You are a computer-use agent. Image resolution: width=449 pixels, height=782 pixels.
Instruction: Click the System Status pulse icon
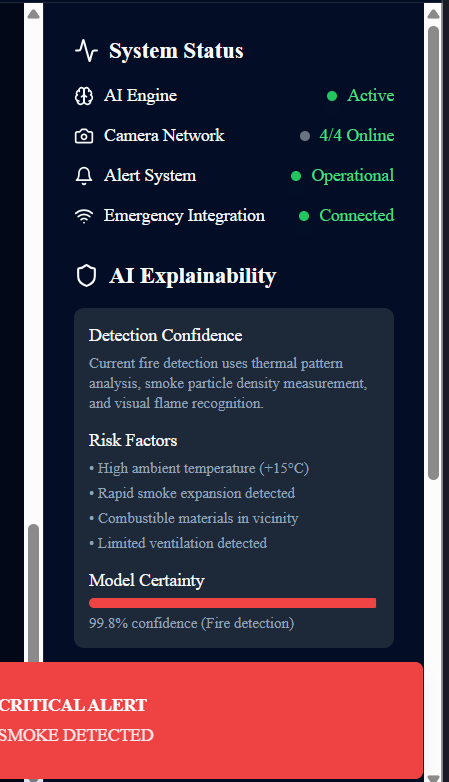[x=86, y=51]
